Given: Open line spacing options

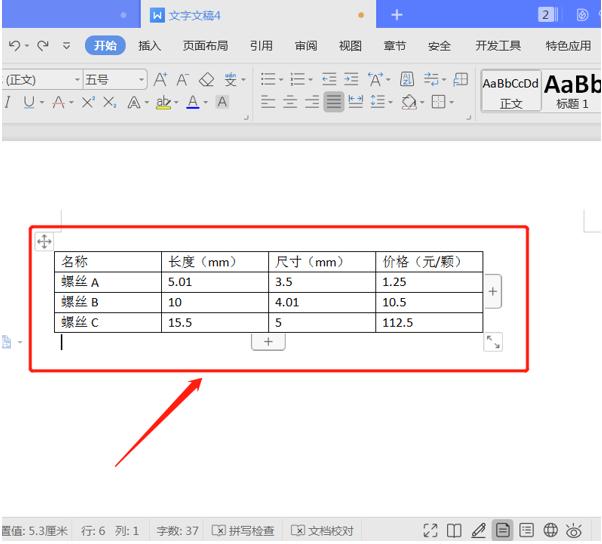Looking at the screenshot, I should coord(378,102).
